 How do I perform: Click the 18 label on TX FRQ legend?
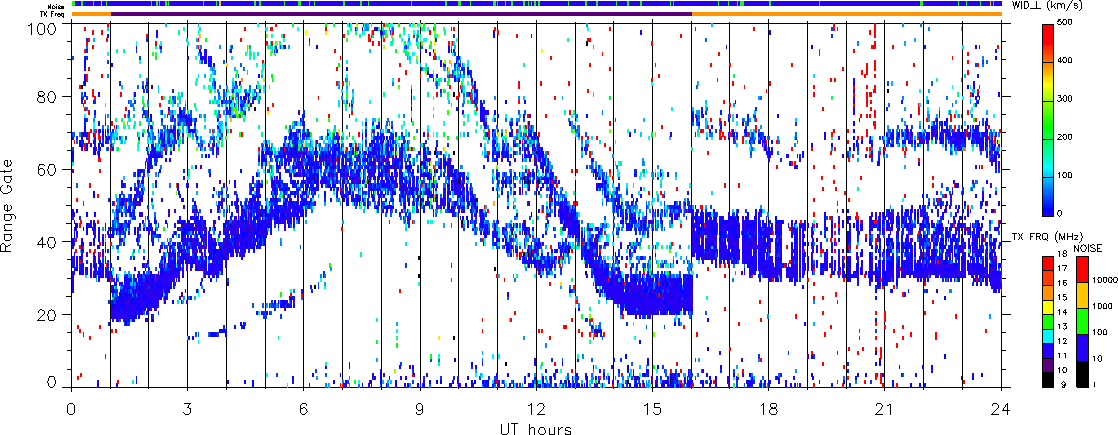click(1062, 255)
